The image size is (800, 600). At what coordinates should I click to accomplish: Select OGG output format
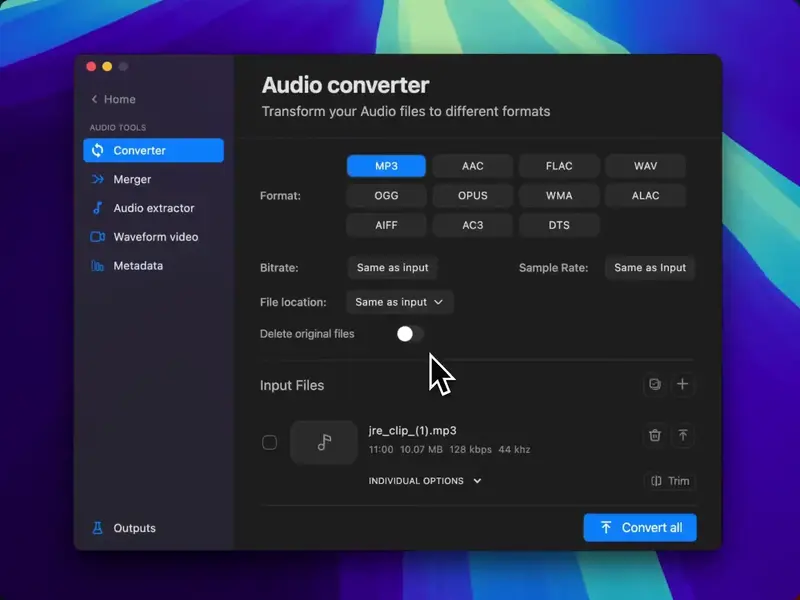point(386,195)
